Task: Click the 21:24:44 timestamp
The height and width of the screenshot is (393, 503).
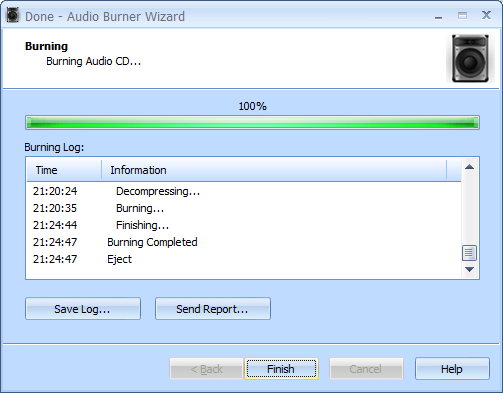Action: click(x=55, y=225)
